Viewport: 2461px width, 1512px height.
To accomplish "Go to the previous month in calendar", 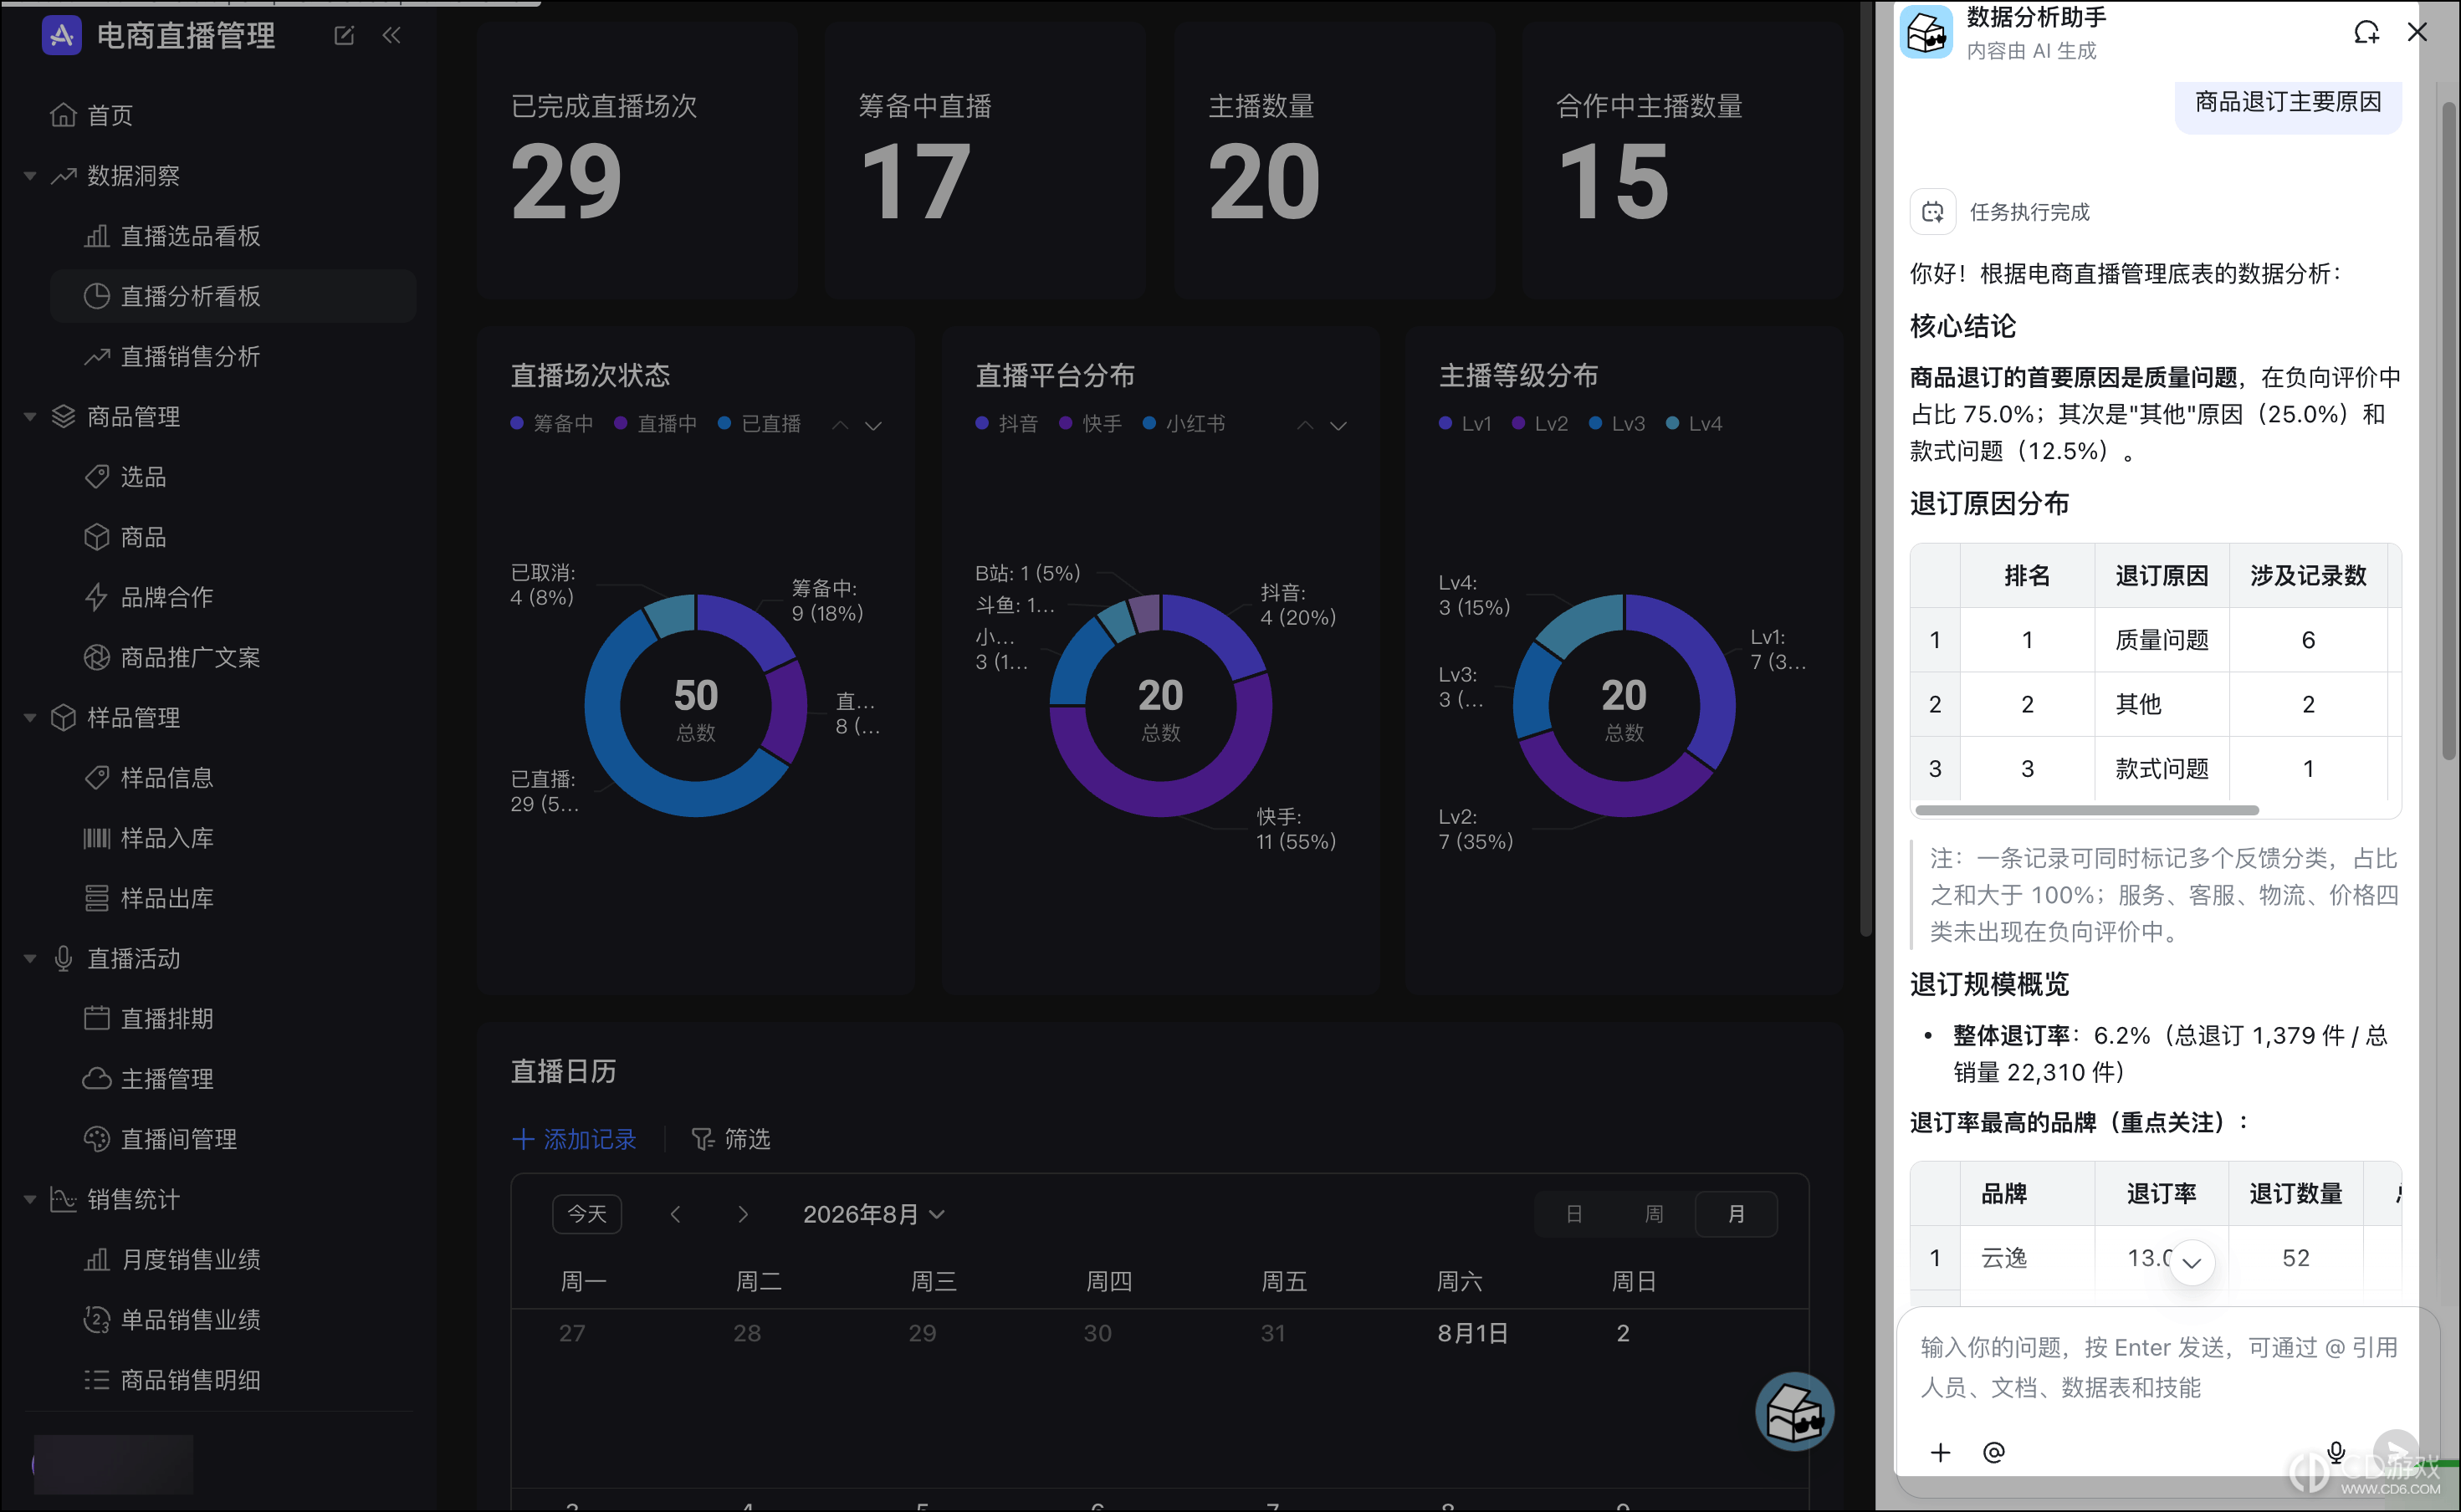I will (x=675, y=1214).
